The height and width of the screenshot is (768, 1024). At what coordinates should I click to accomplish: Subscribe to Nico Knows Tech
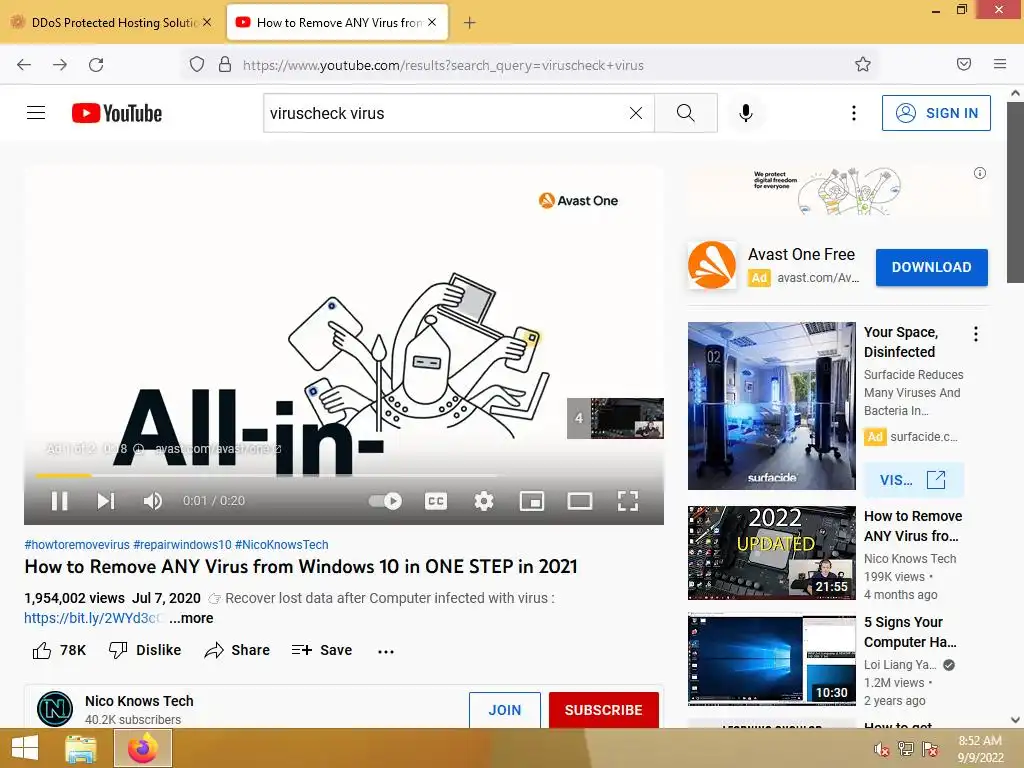click(603, 710)
